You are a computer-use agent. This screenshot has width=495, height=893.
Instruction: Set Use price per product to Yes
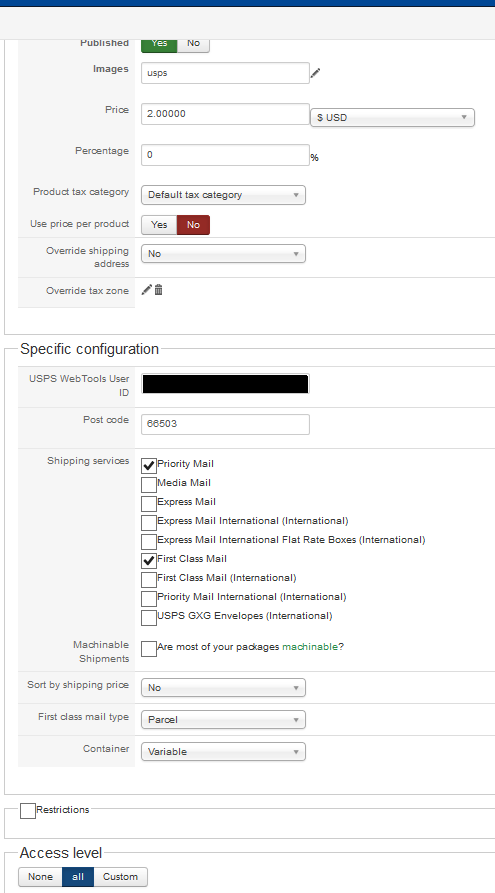(159, 225)
